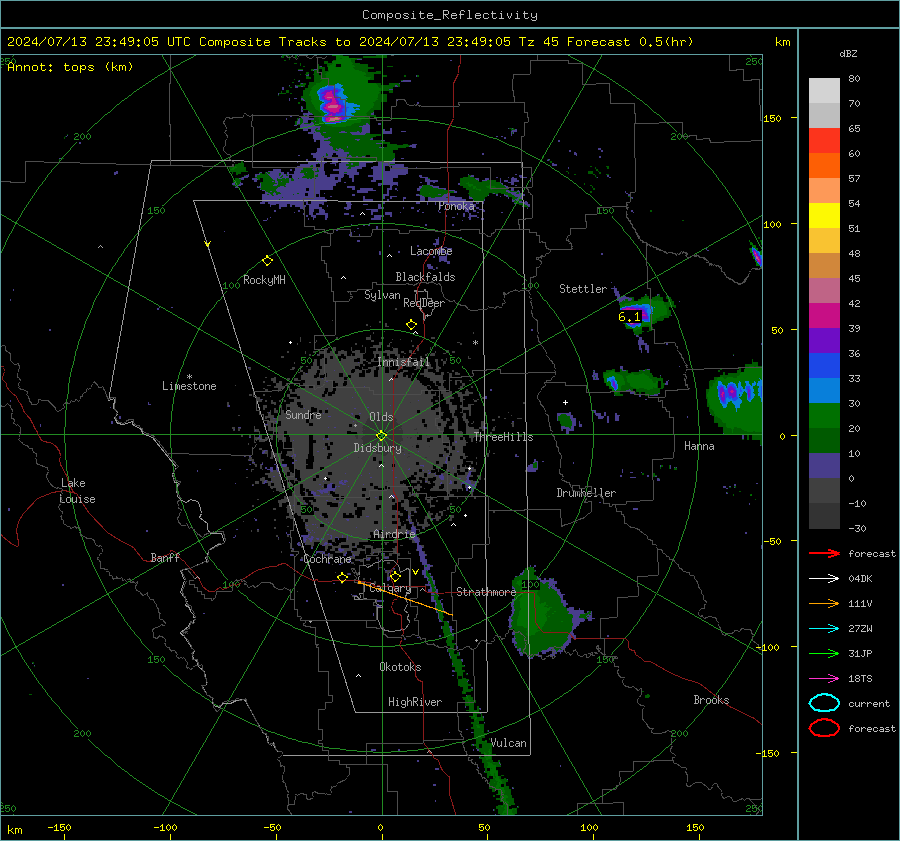Click the Innisfail city label

[x=404, y=362]
